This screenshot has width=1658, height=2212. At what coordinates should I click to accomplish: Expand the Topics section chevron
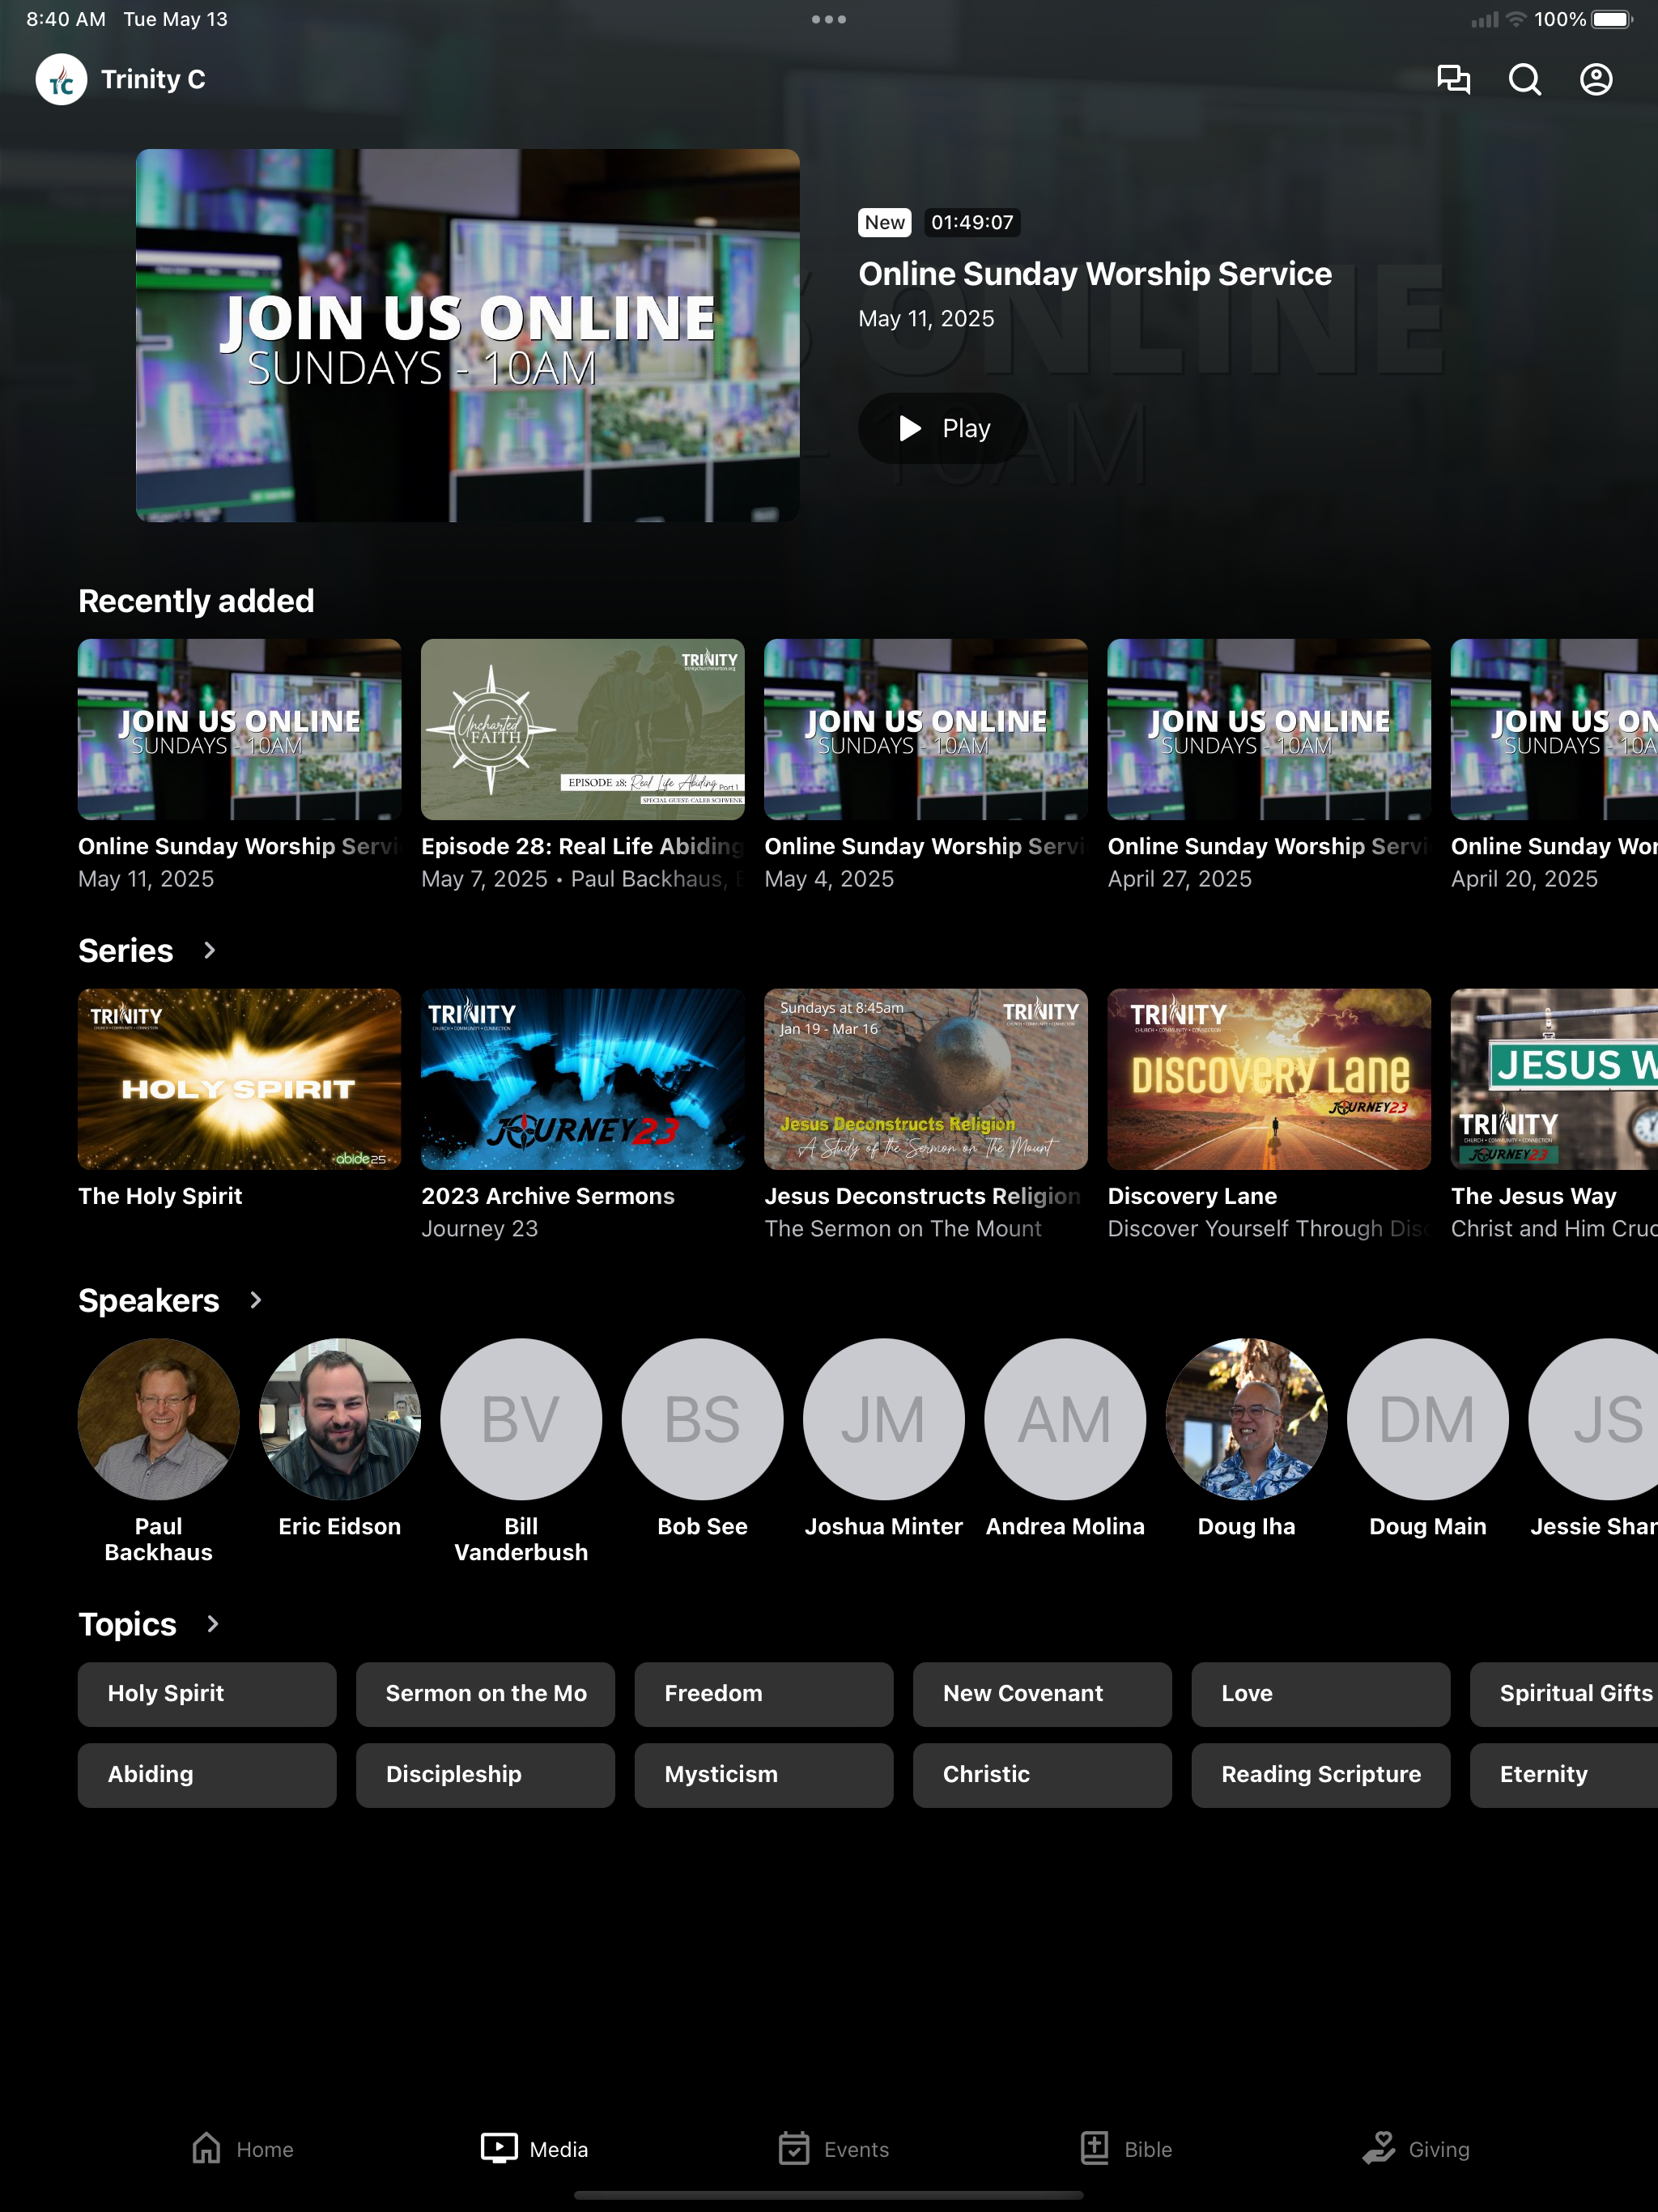212,1624
